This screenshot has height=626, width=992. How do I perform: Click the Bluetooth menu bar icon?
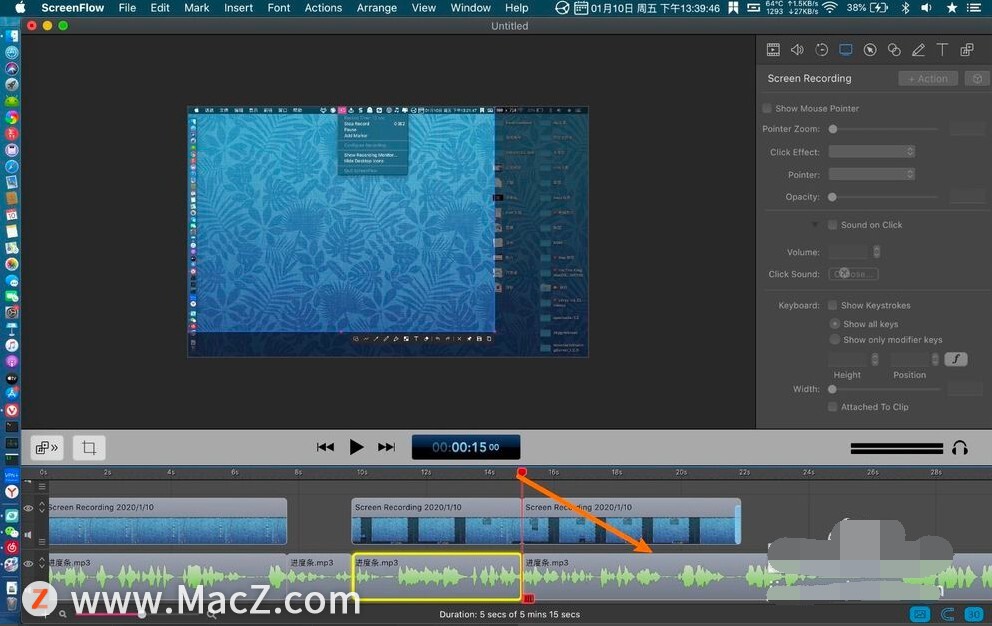(905, 8)
